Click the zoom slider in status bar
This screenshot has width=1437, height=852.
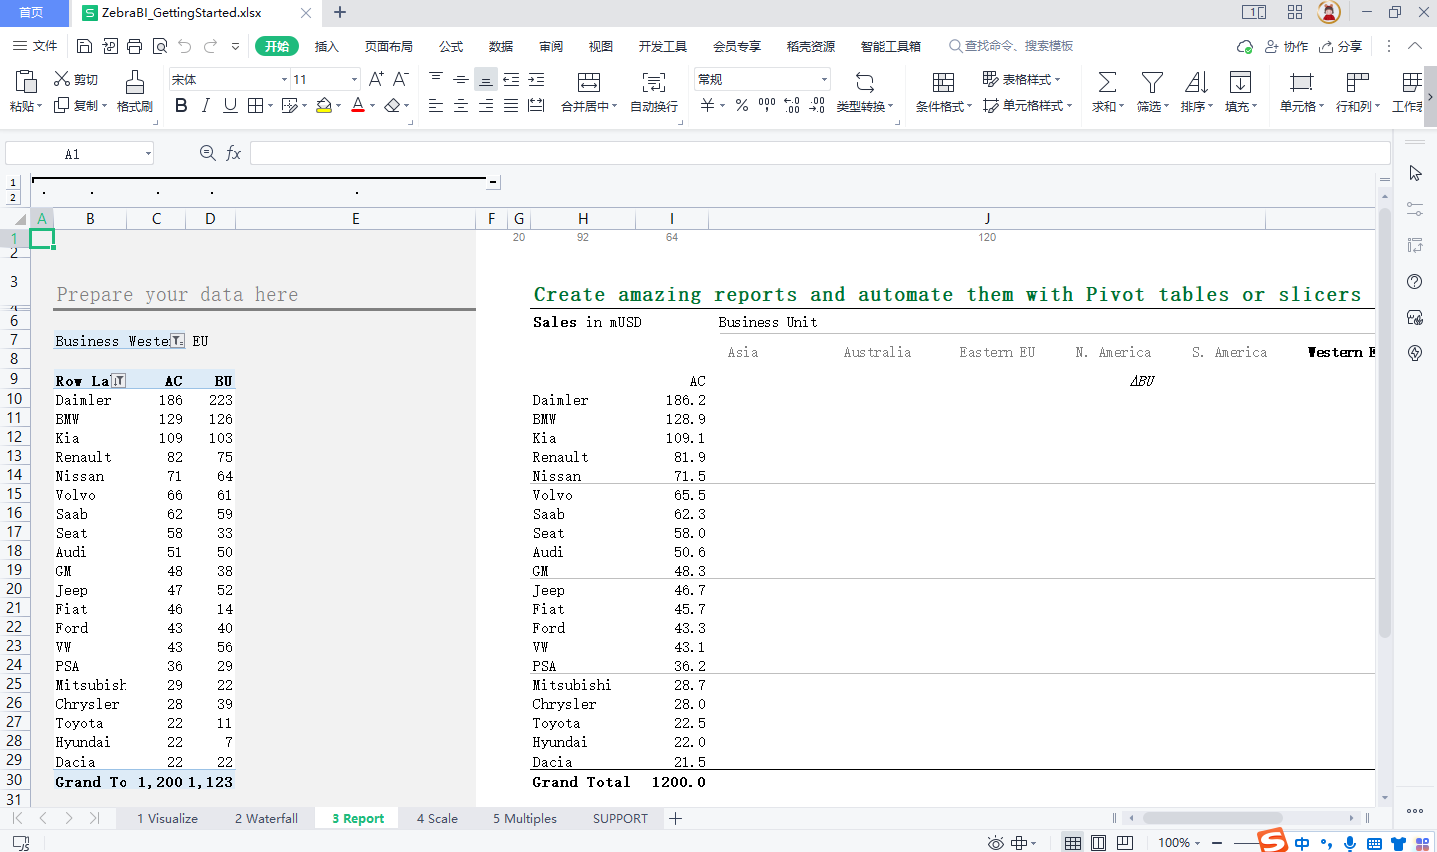click(1244, 843)
